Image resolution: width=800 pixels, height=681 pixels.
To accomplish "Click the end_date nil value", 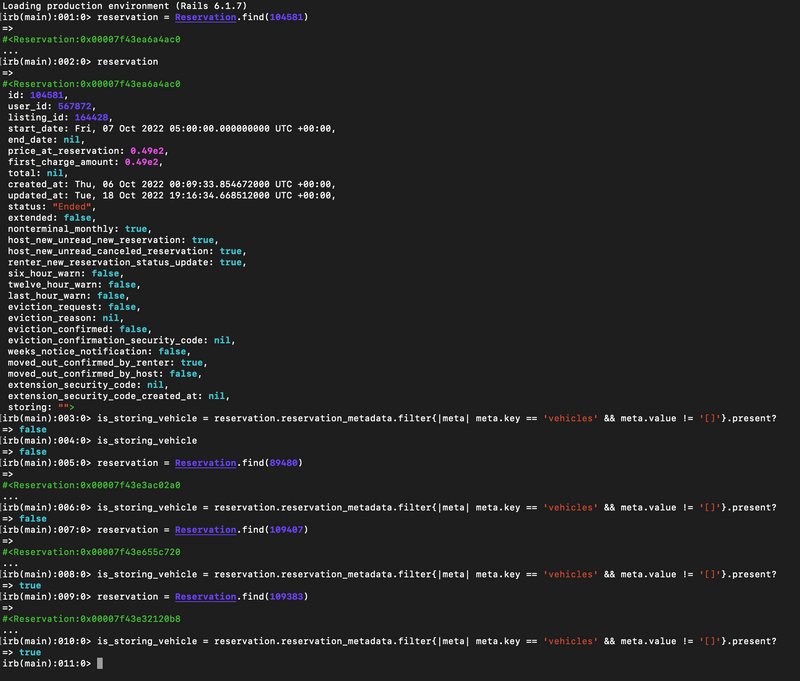I will (71, 140).
